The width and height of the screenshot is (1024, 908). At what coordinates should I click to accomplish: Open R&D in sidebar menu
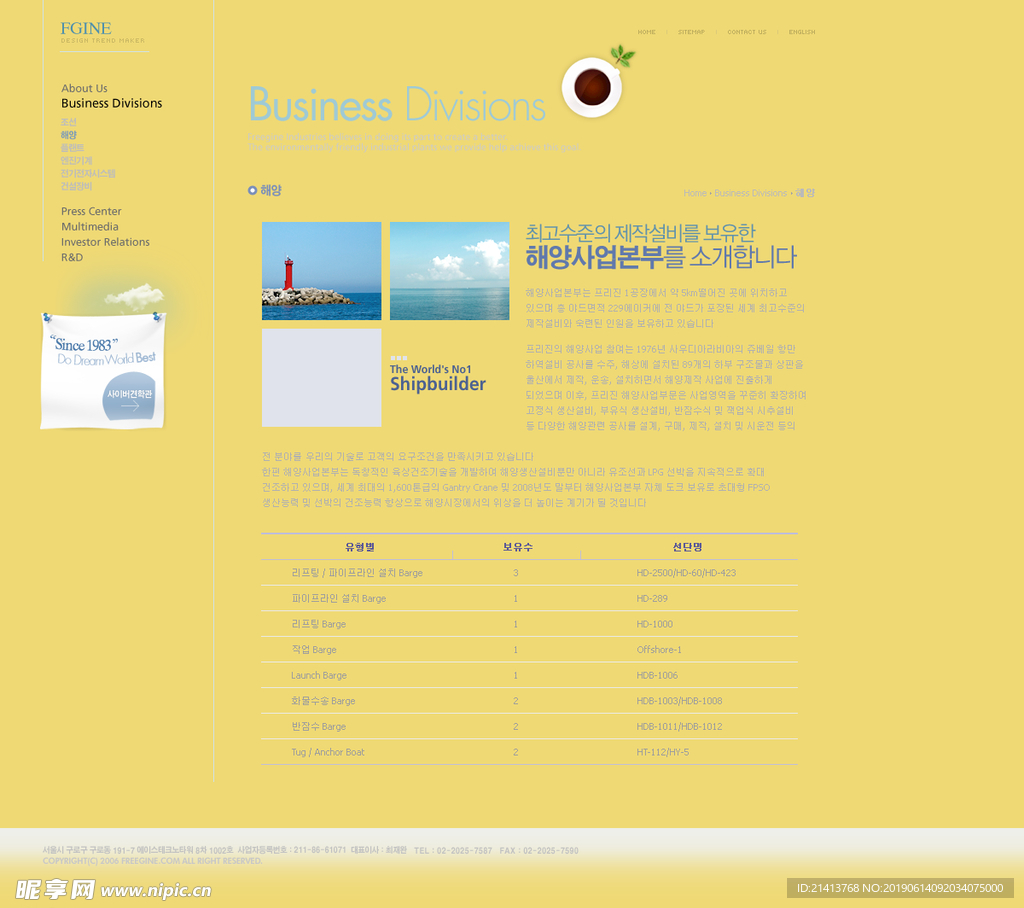[x=72, y=257]
